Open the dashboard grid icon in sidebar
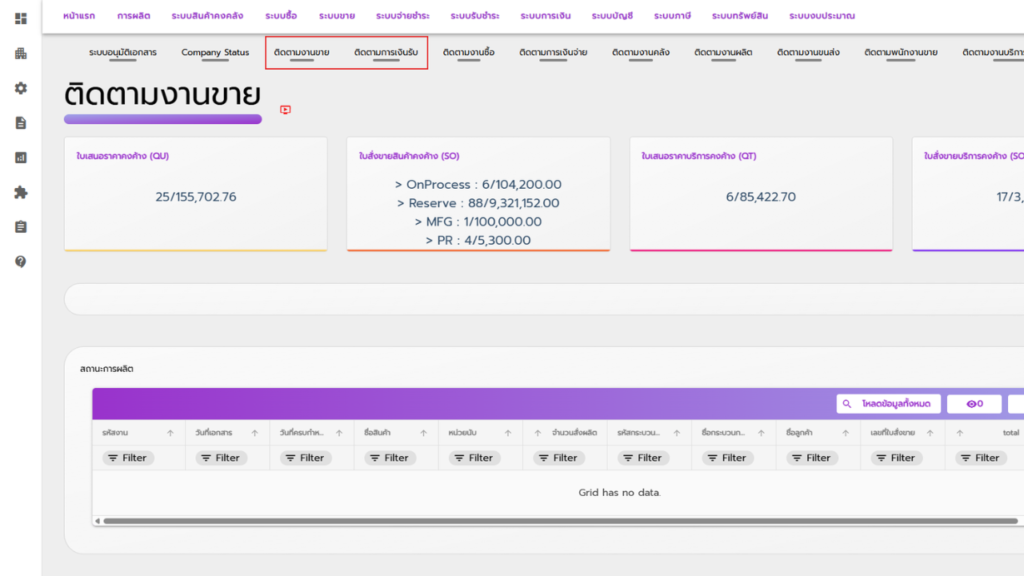 21,18
